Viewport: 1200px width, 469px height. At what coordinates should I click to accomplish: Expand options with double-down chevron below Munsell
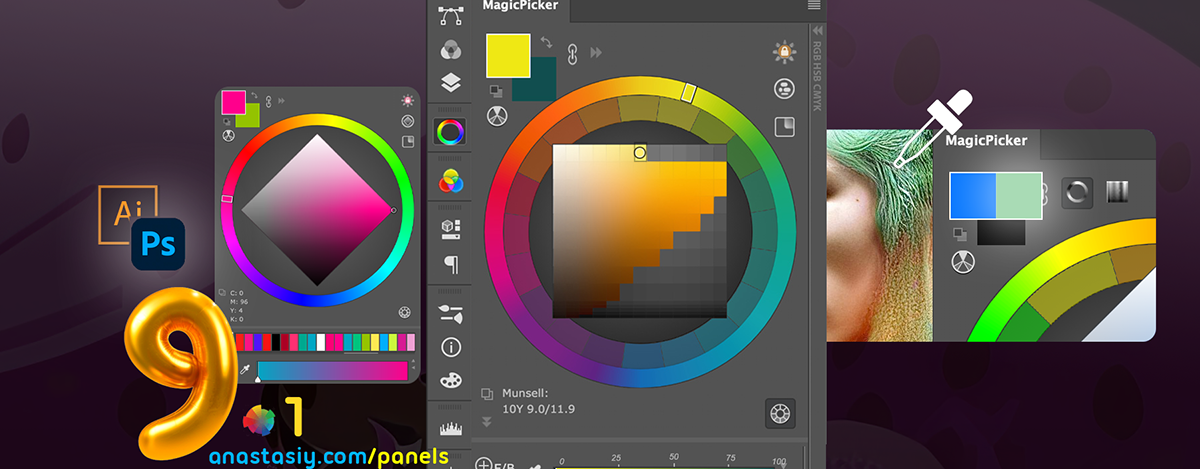(487, 421)
